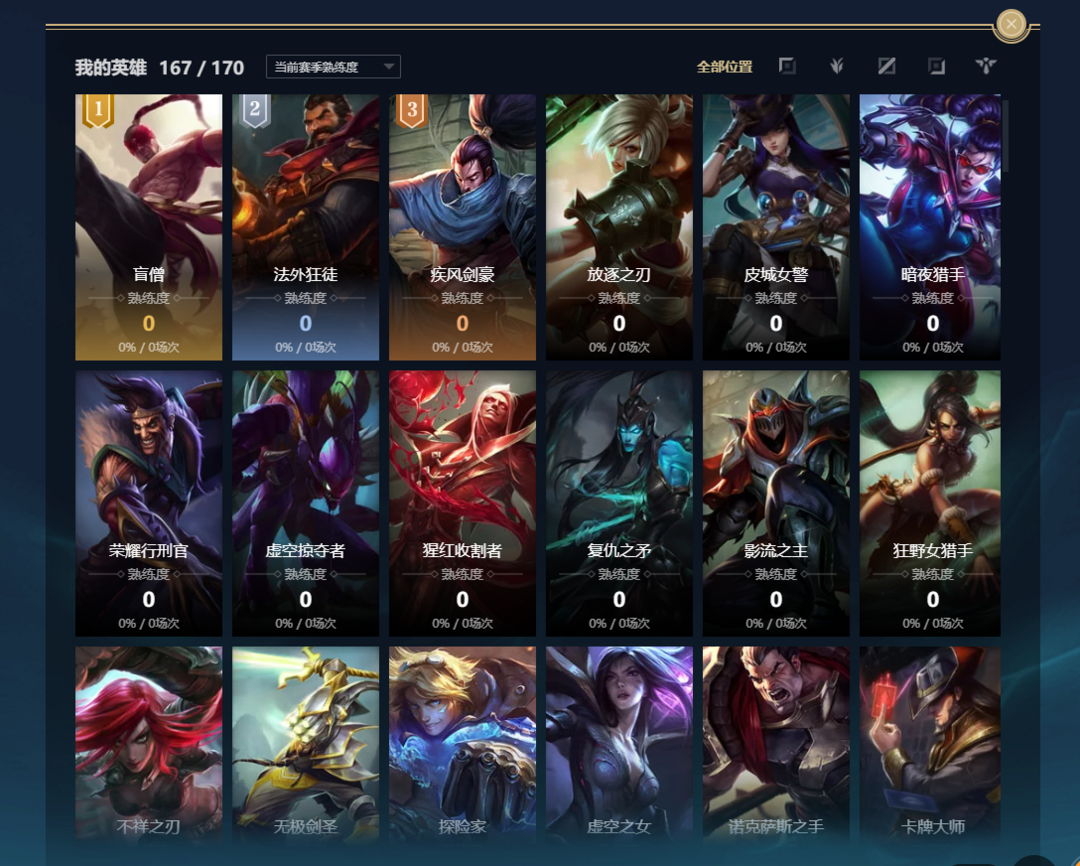Open the 放逐之刃 champion card
Viewport: 1080px width, 866px height.
click(619, 227)
